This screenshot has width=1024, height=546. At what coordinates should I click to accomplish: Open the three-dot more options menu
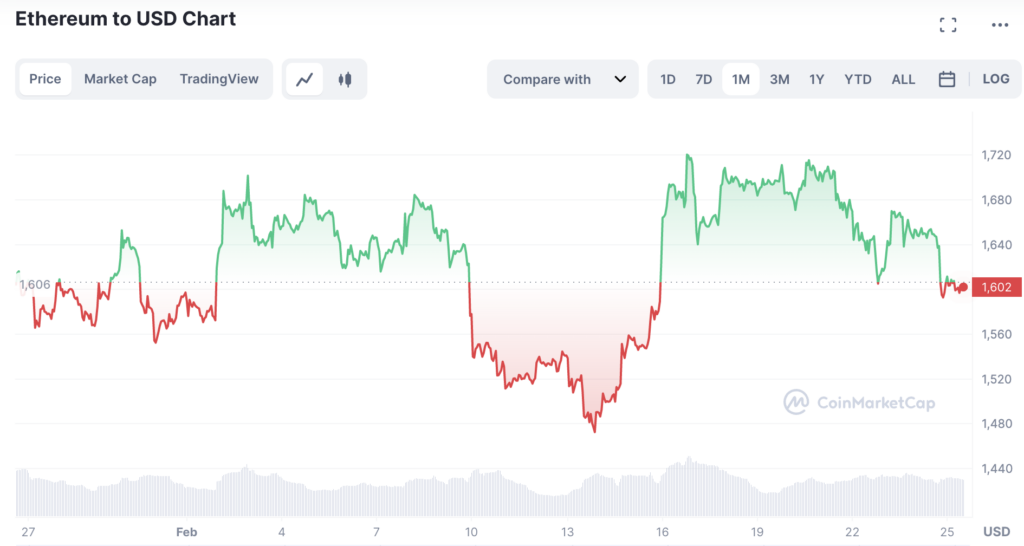pyautogui.click(x=1000, y=25)
